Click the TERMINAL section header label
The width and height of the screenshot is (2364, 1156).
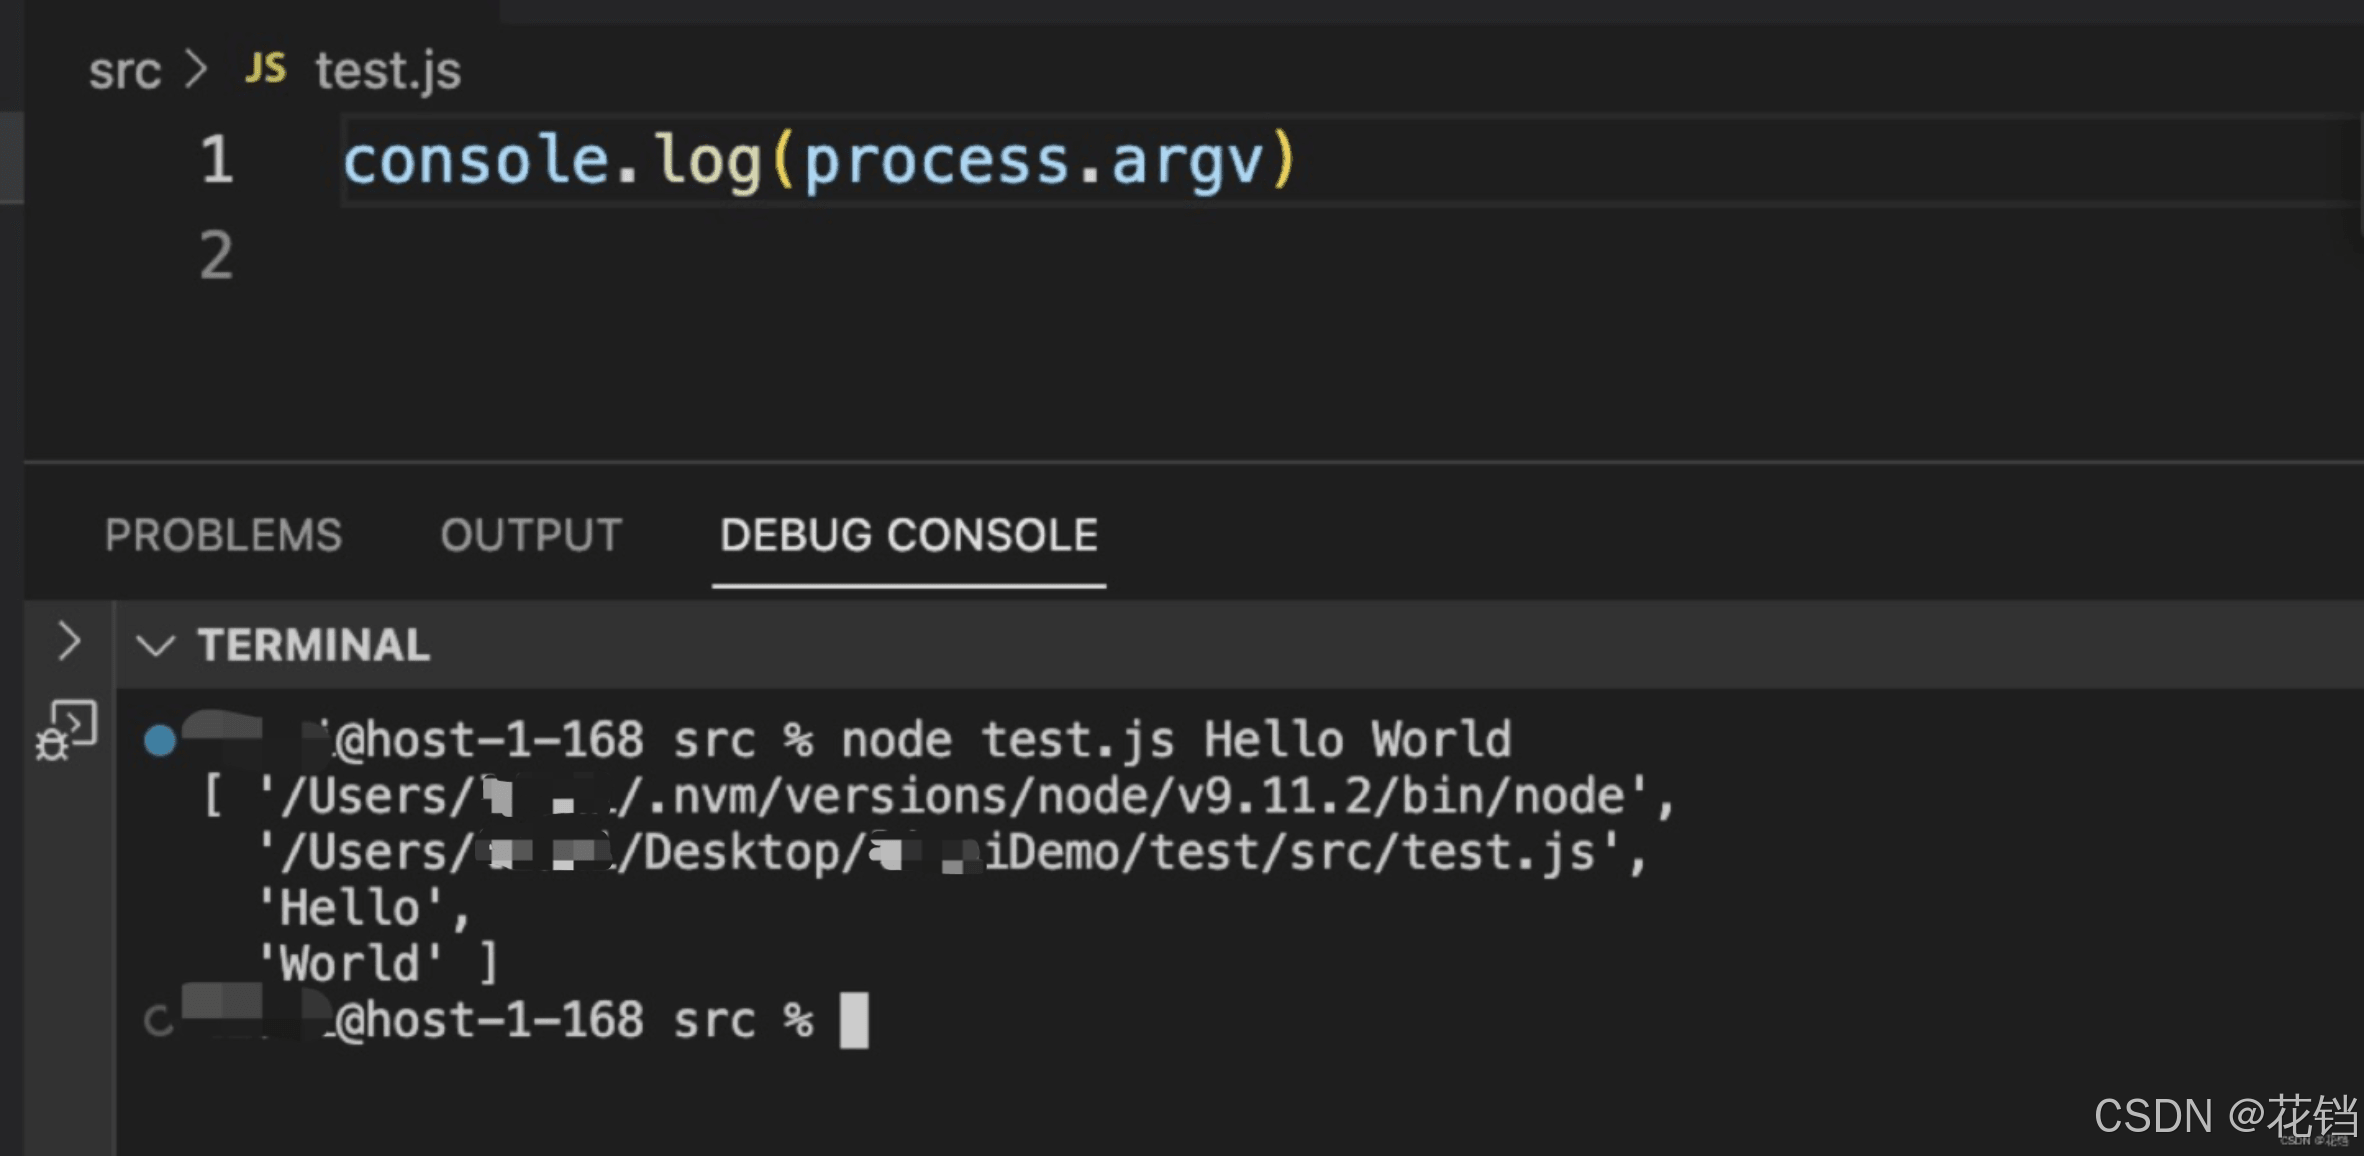[x=314, y=645]
